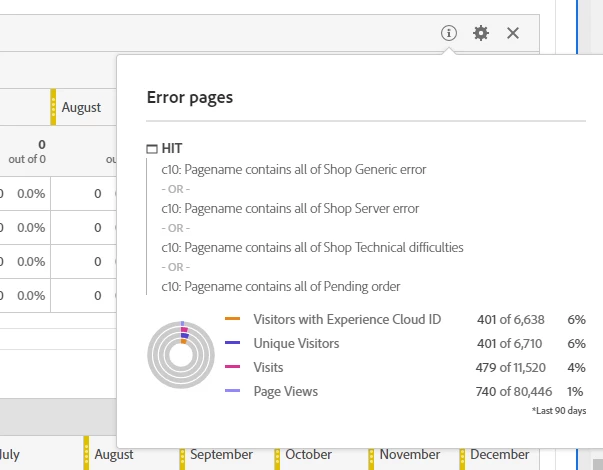
Task: Click the info icon for segment details
Action: click(x=449, y=33)
